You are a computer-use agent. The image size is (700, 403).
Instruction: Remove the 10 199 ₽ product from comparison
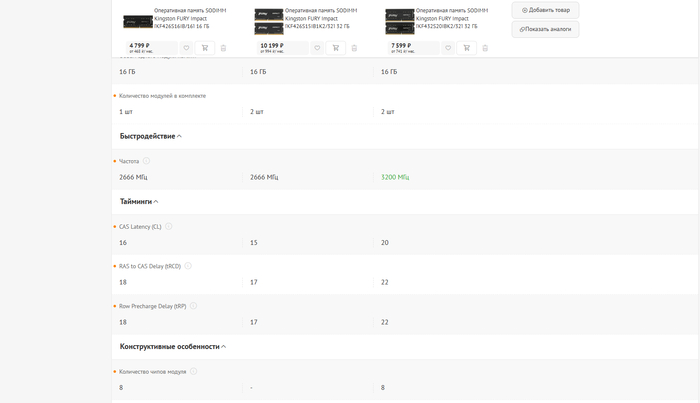(x=354, y=48)
